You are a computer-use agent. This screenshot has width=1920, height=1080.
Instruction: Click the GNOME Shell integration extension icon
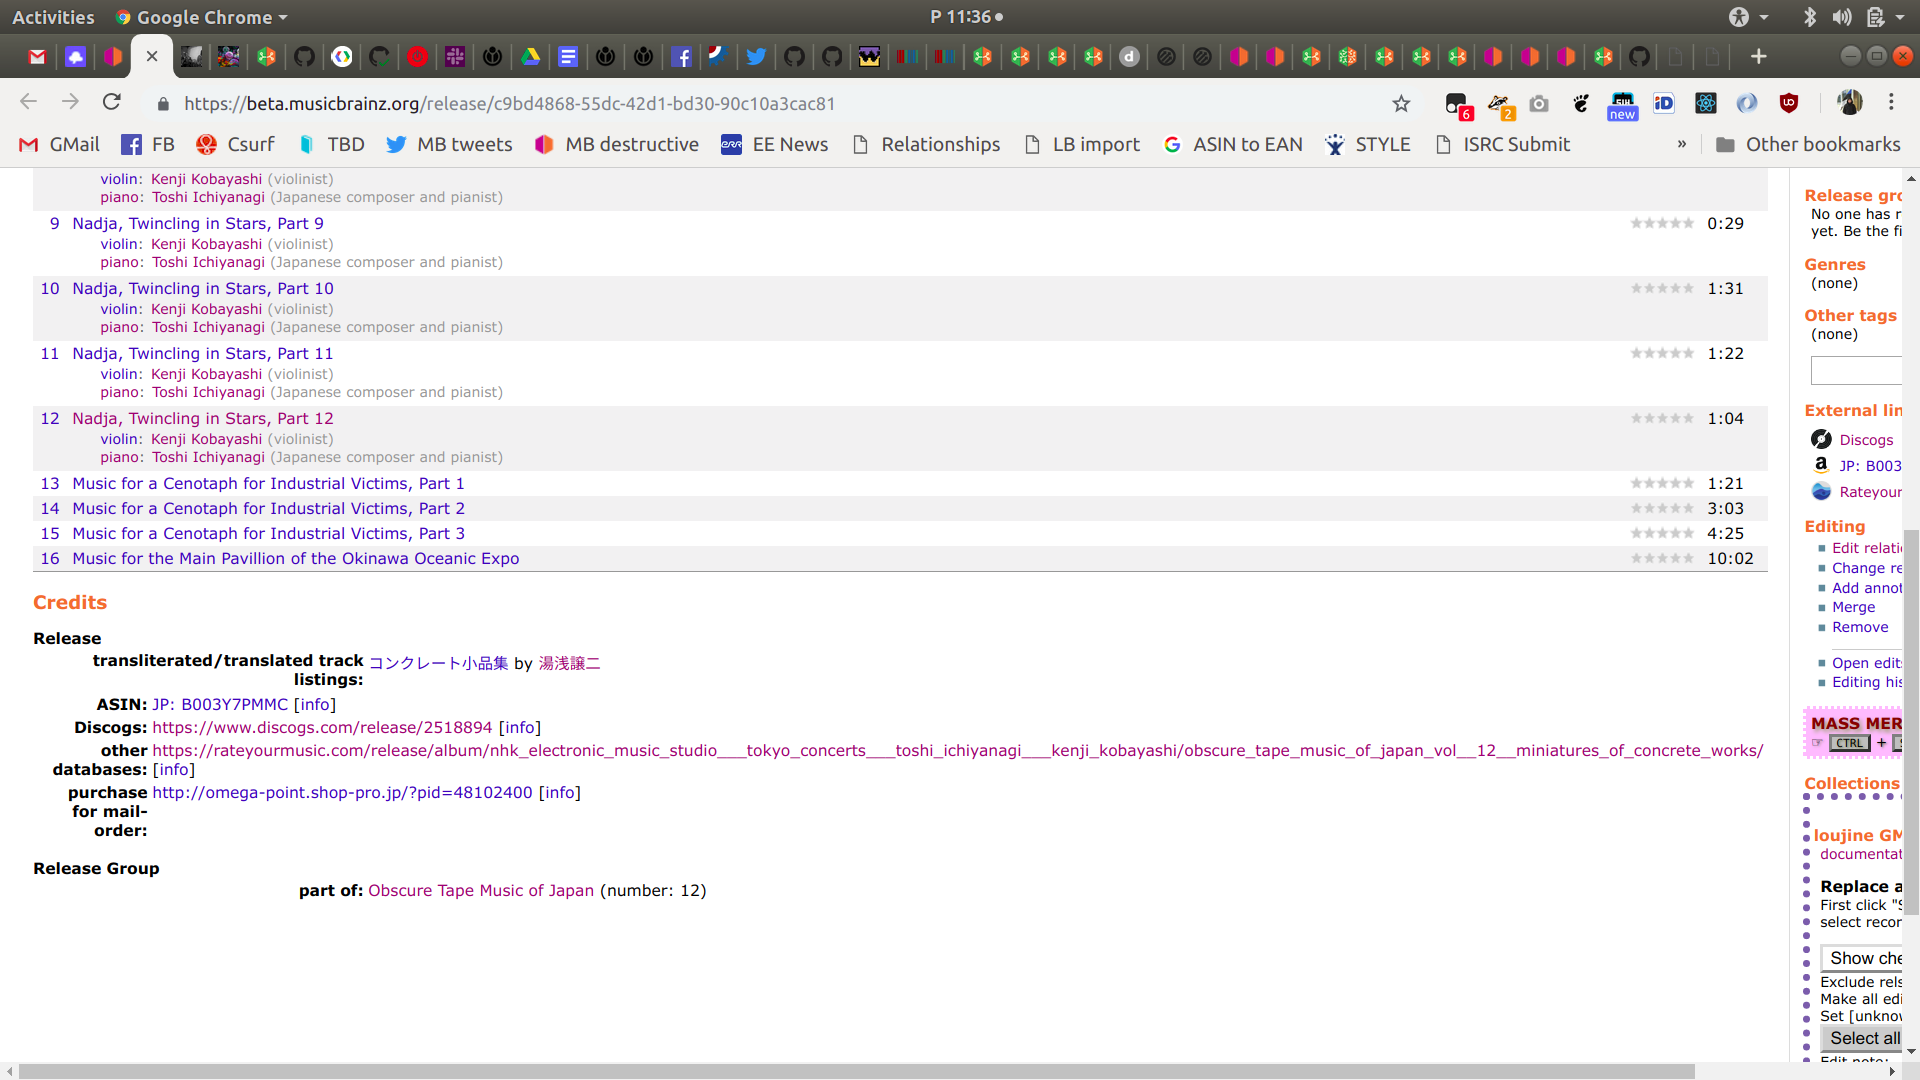1581,103
